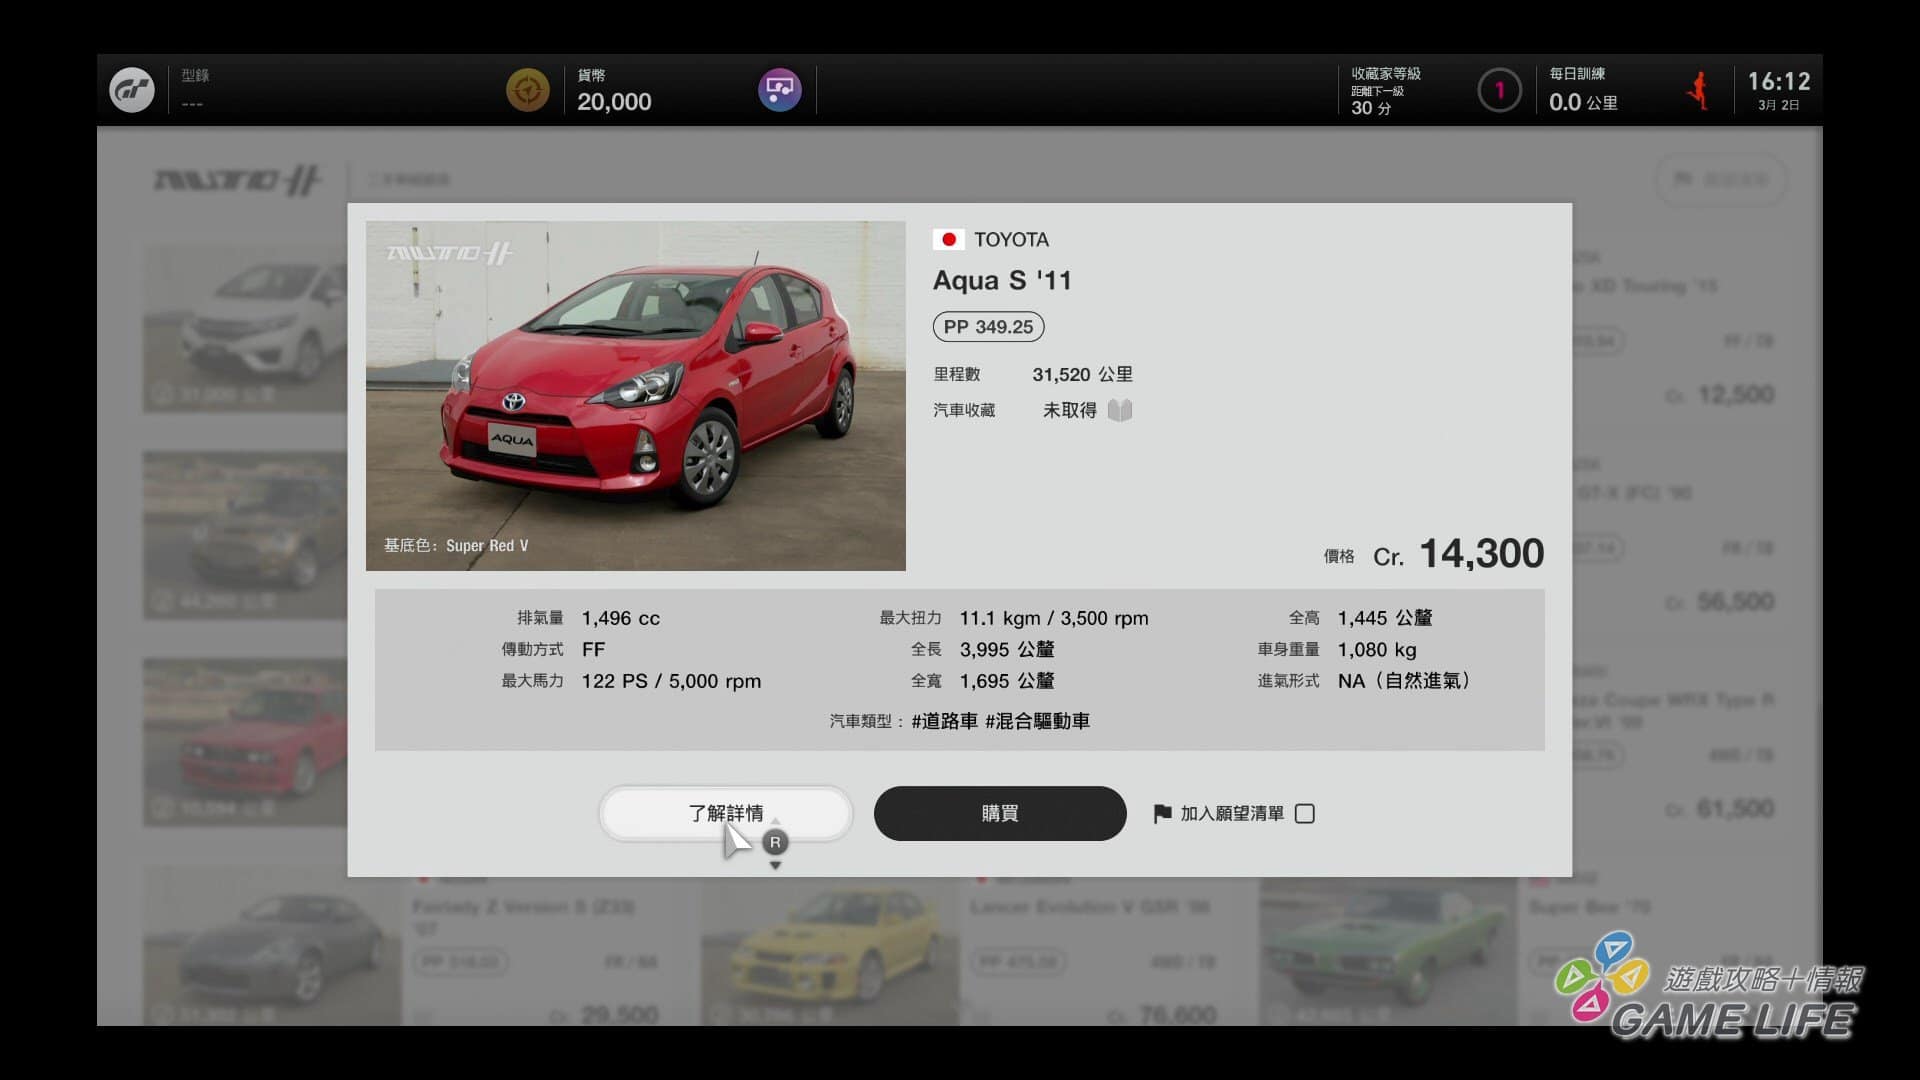Click the daily workout 0.0 公里 counter
The height and width of the screenshot is (1080, 1920).
(1582, 102)
